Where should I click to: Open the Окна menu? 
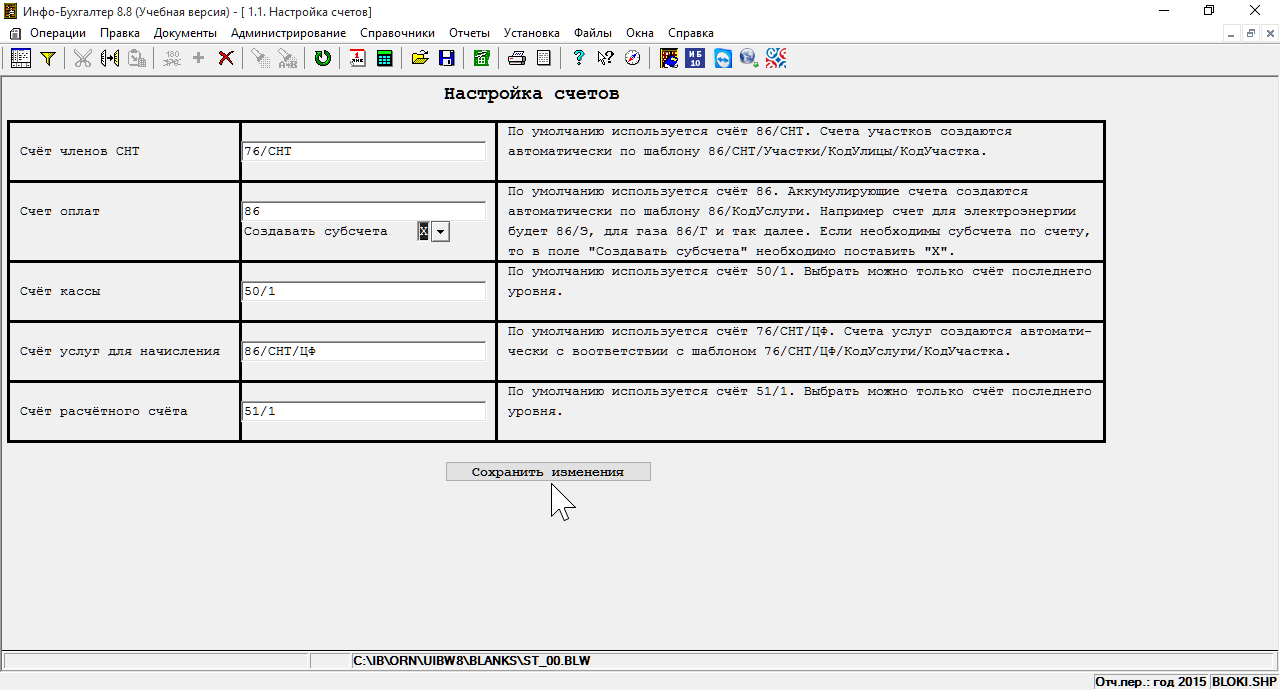click(640, 33)
